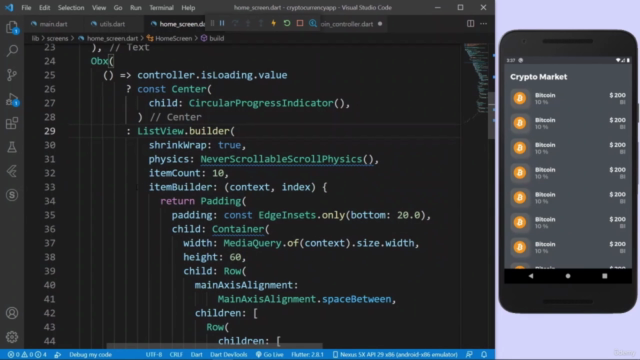Restart the debug session
The height and width of the screenshot is (360, 640).
[287, 24]
